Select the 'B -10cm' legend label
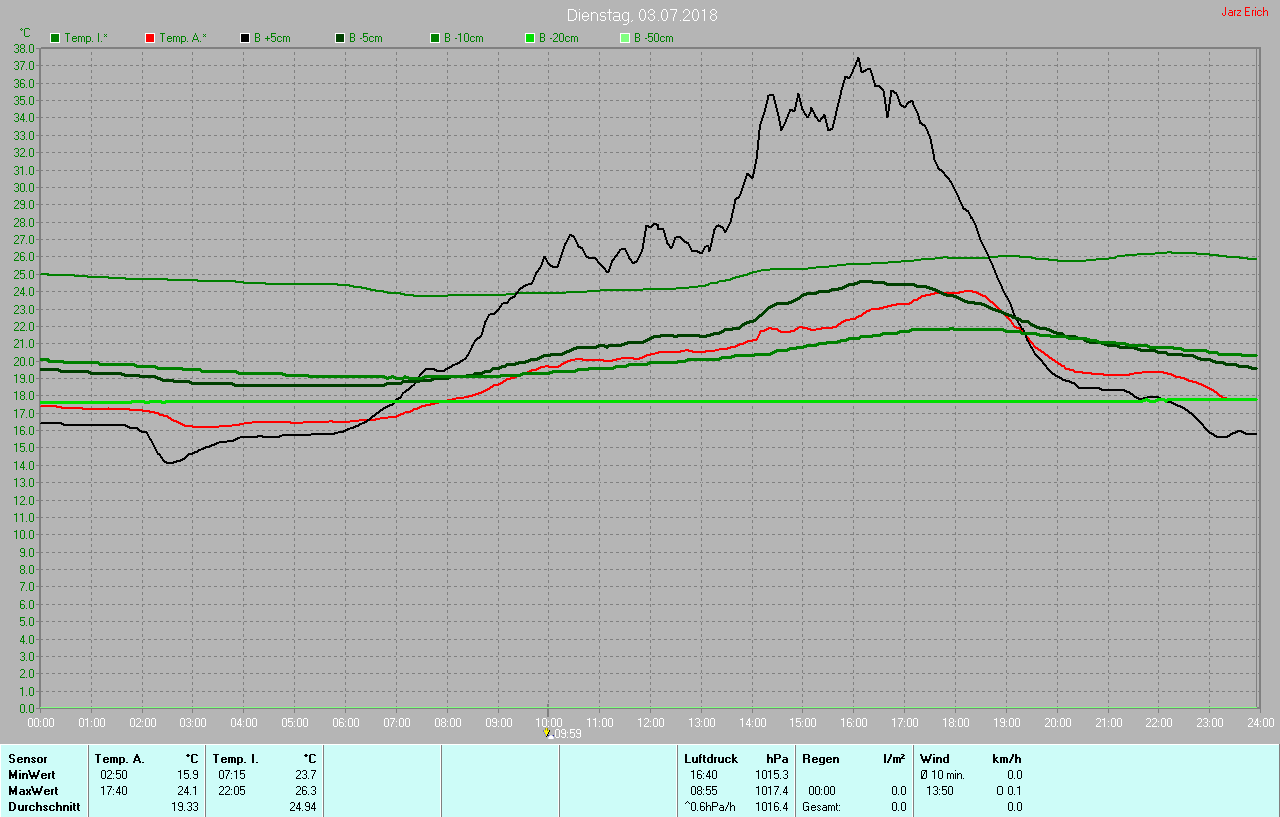Viewport: 1280px width, 817px height. coord(464,38)
